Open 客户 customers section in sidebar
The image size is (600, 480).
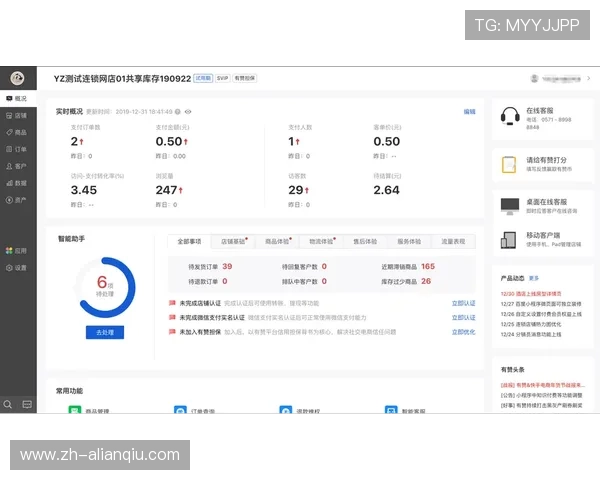click(x=17, y=166)
